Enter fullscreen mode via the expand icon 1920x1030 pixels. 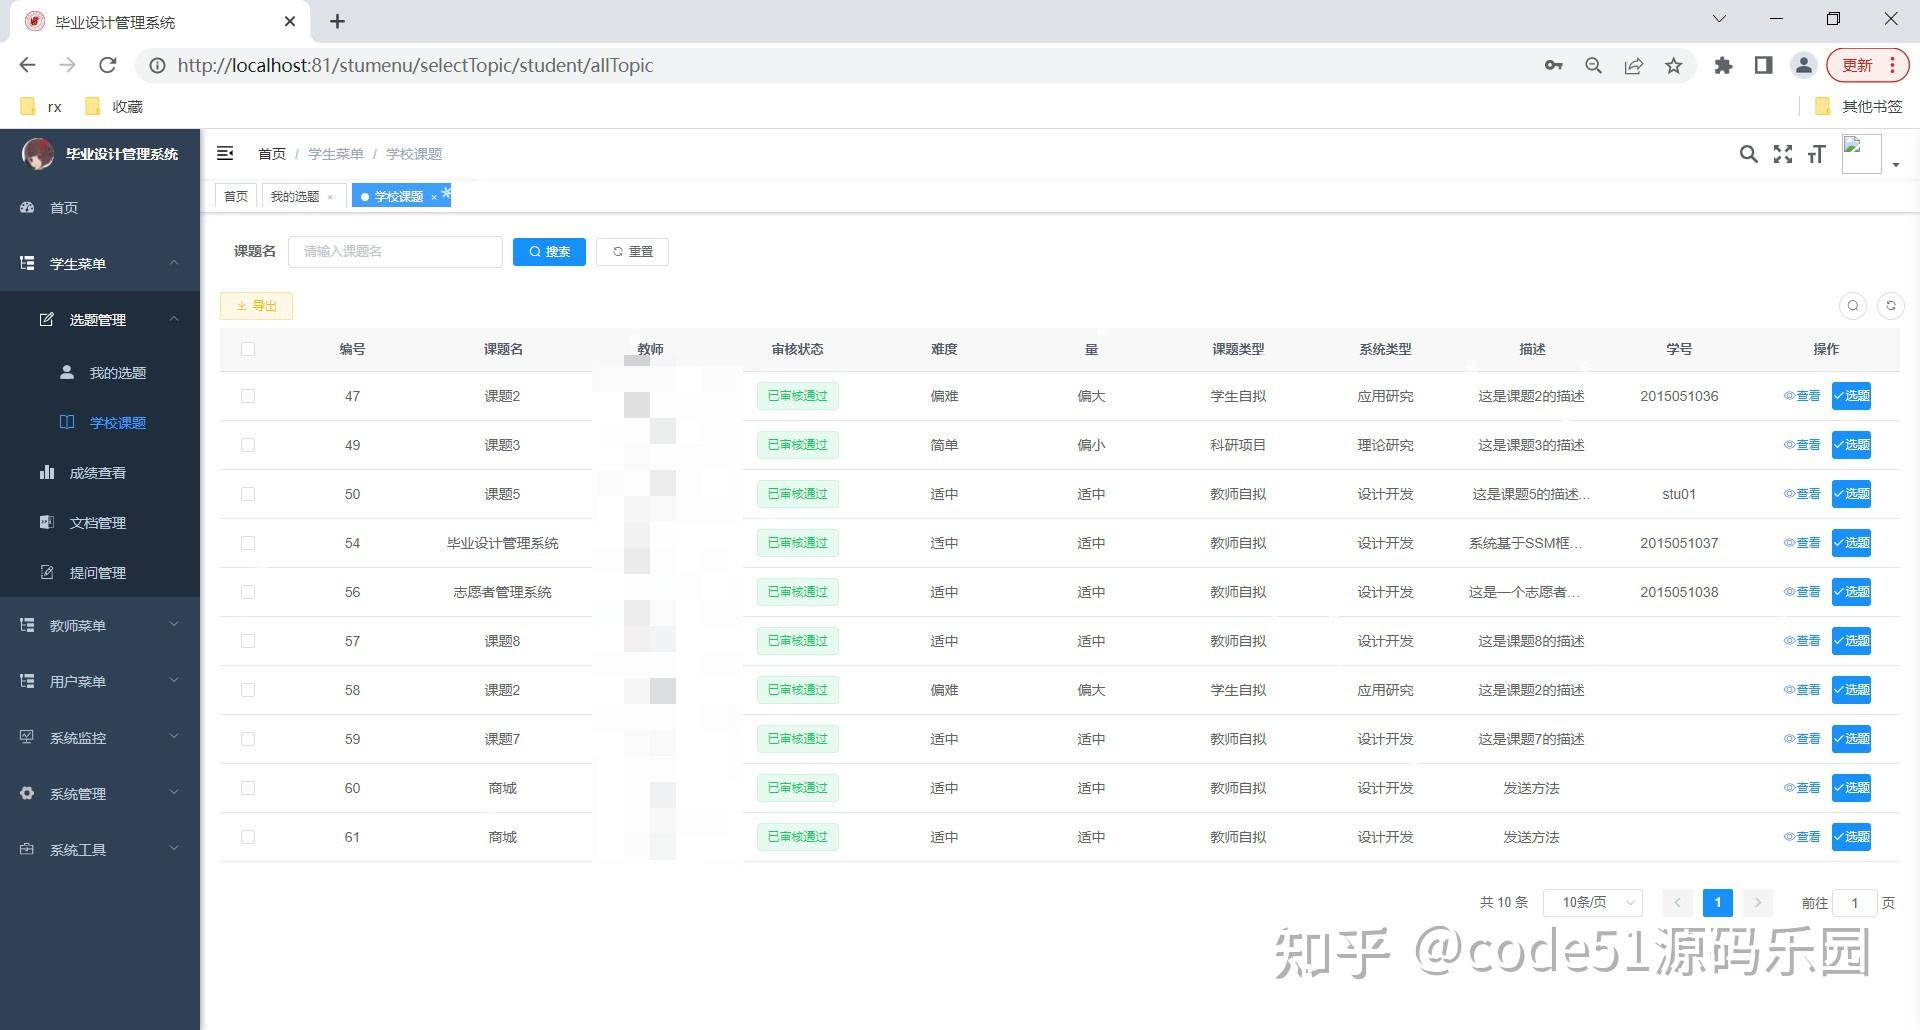point(1783,154)
